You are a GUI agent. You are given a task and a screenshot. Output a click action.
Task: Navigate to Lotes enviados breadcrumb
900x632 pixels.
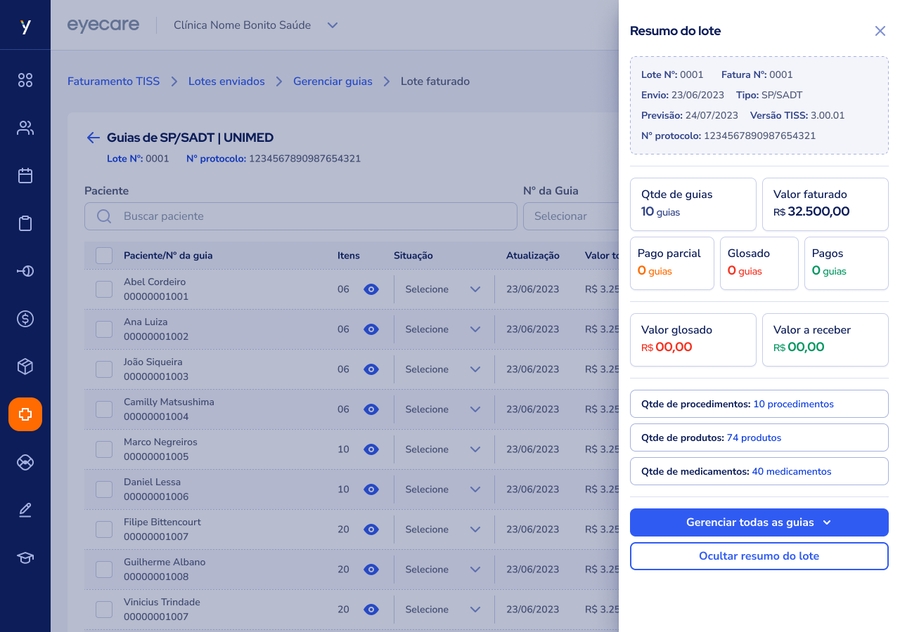coord(226,81)
